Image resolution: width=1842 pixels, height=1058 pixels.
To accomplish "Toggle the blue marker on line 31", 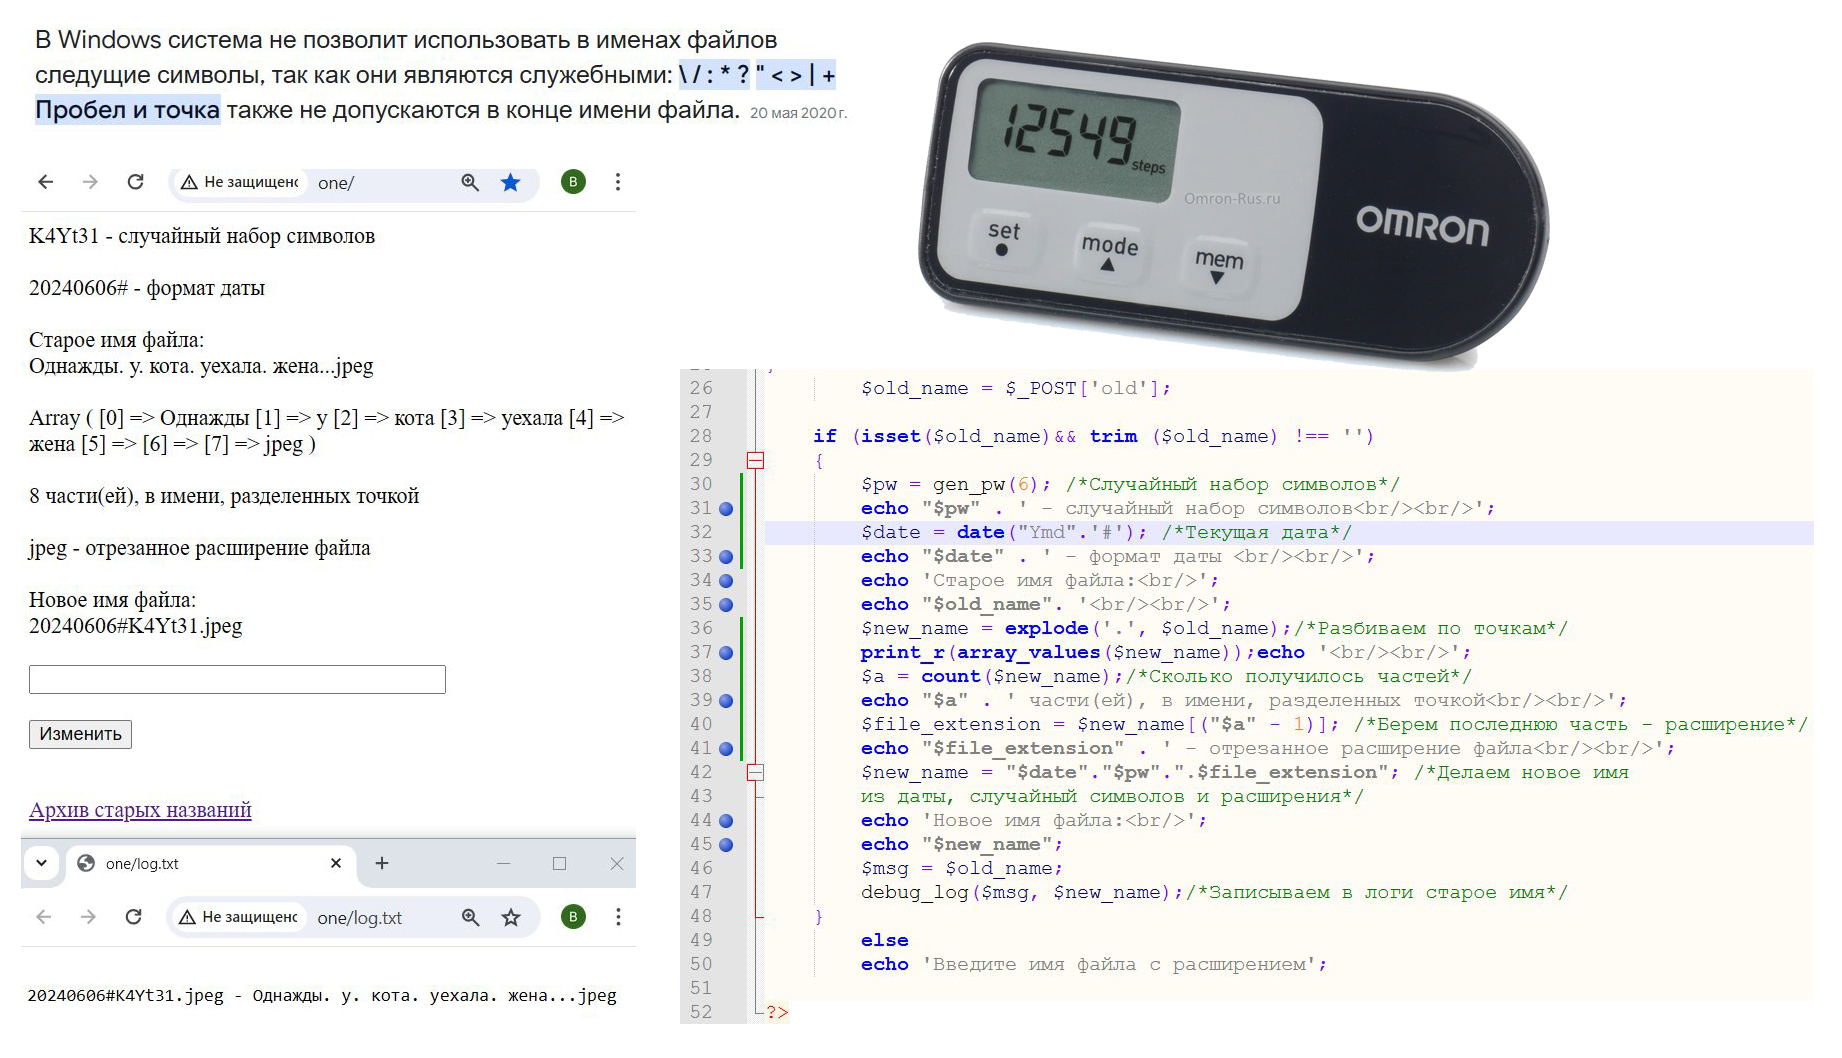I will (726, 508).
